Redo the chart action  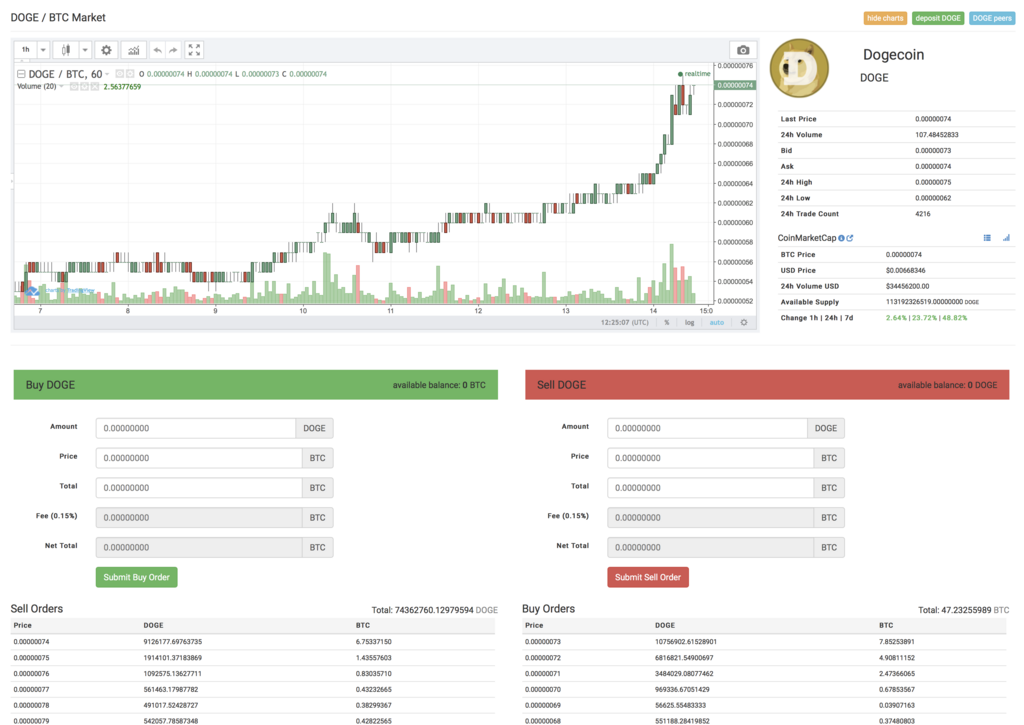(173, 50)
